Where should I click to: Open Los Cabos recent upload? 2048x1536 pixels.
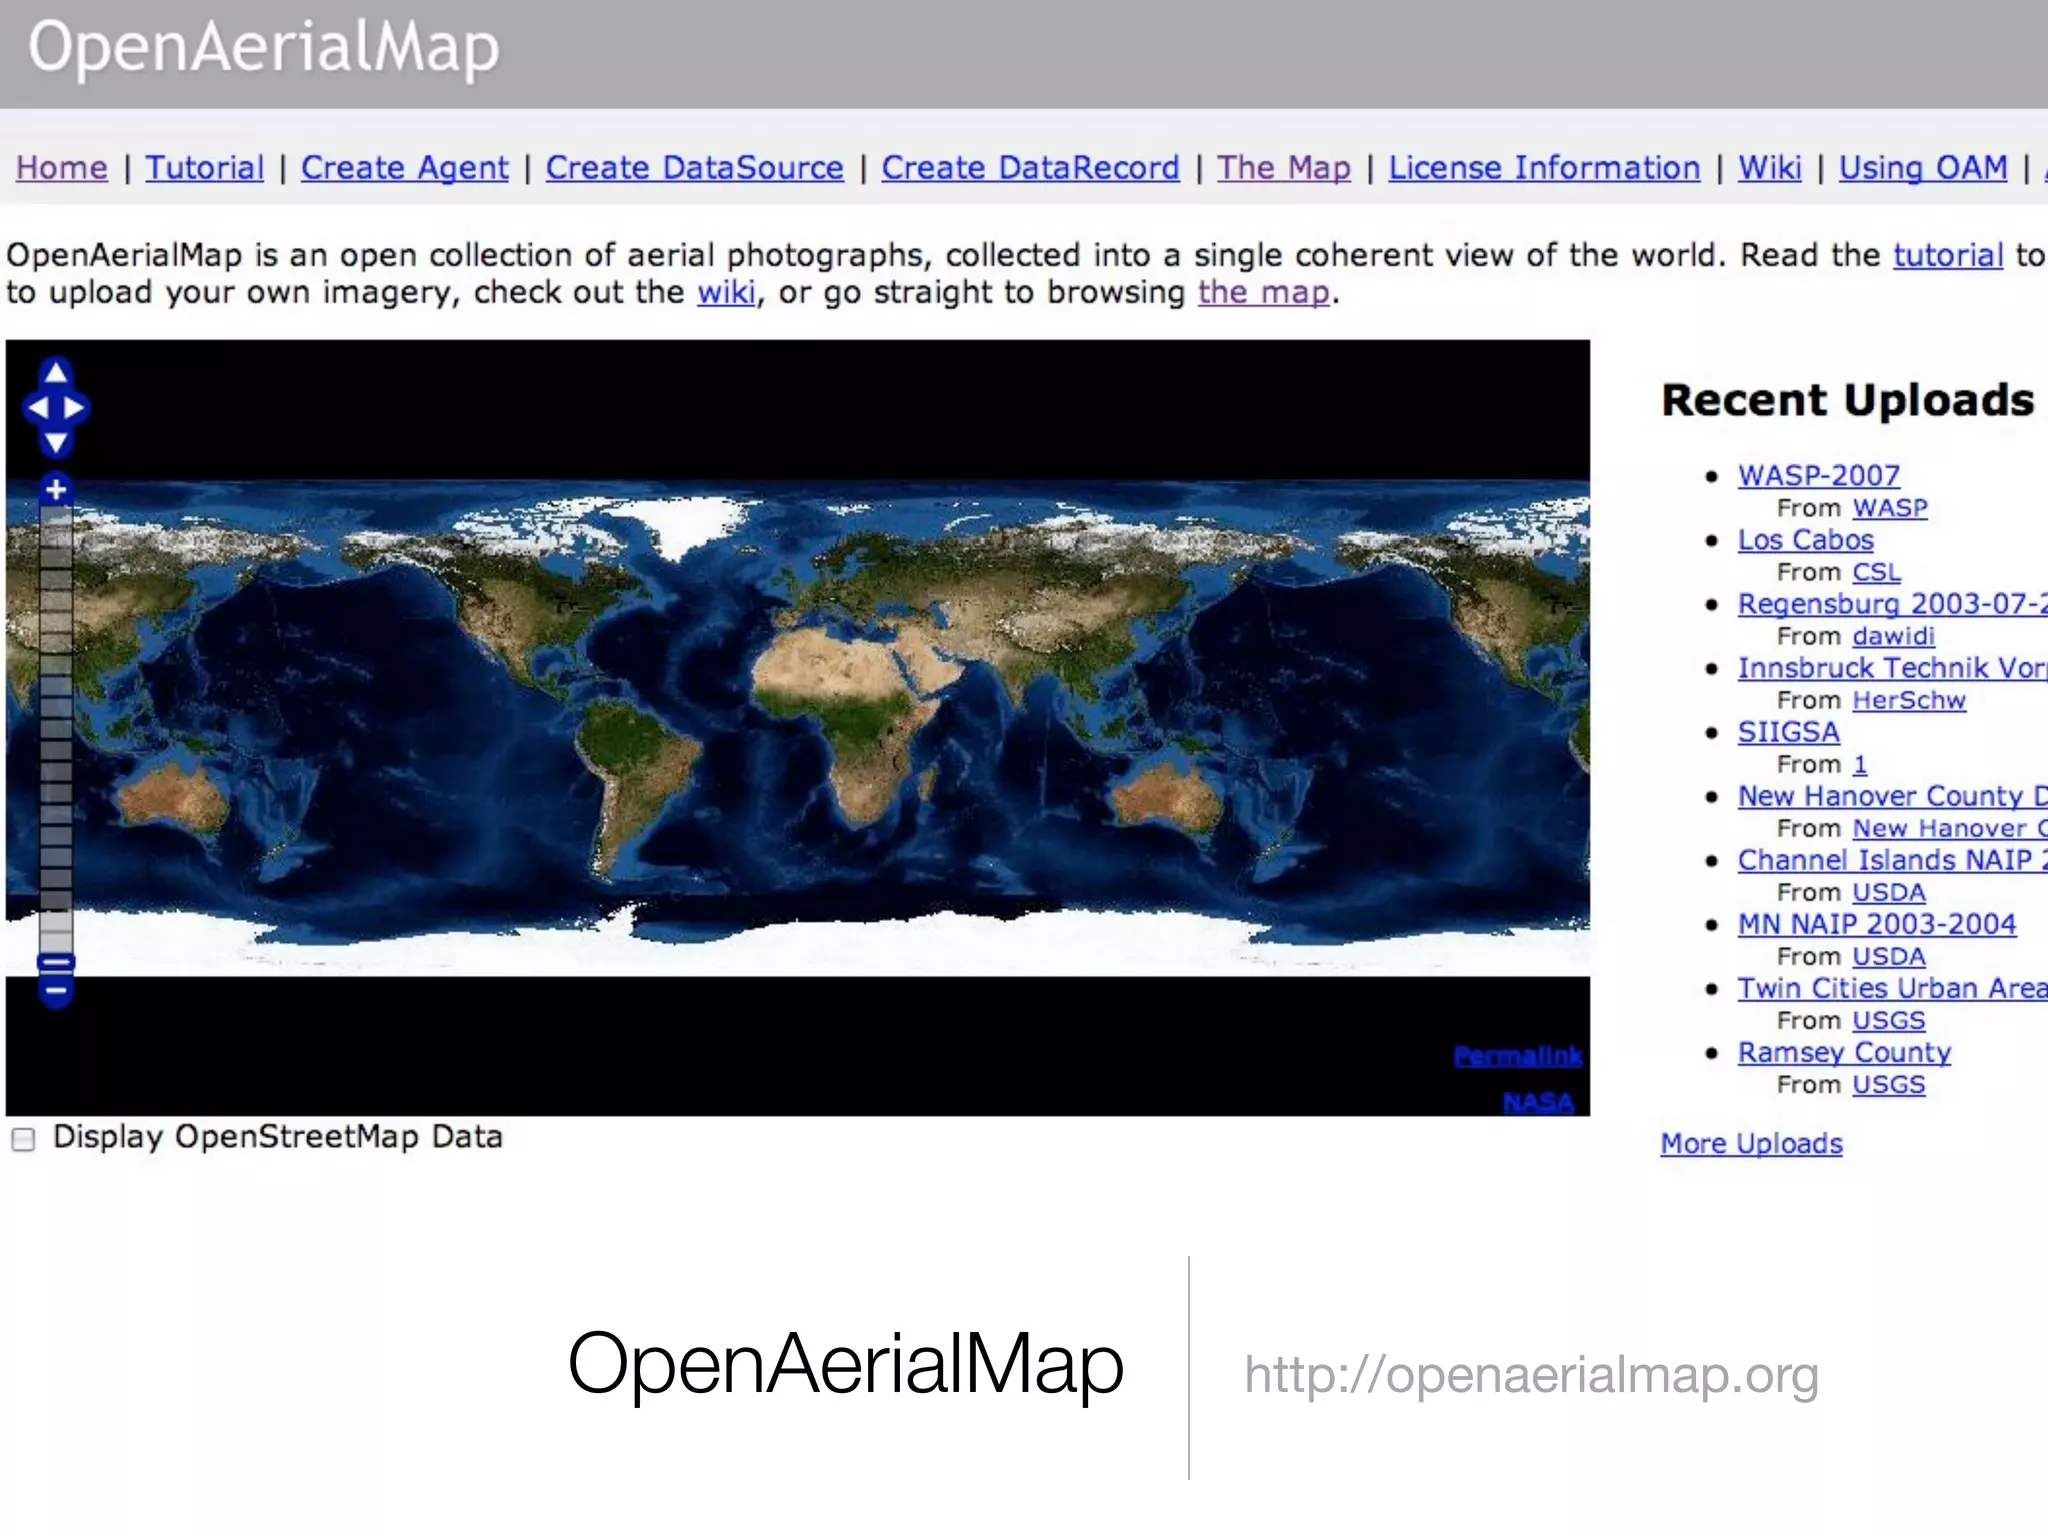[1805, 540]
